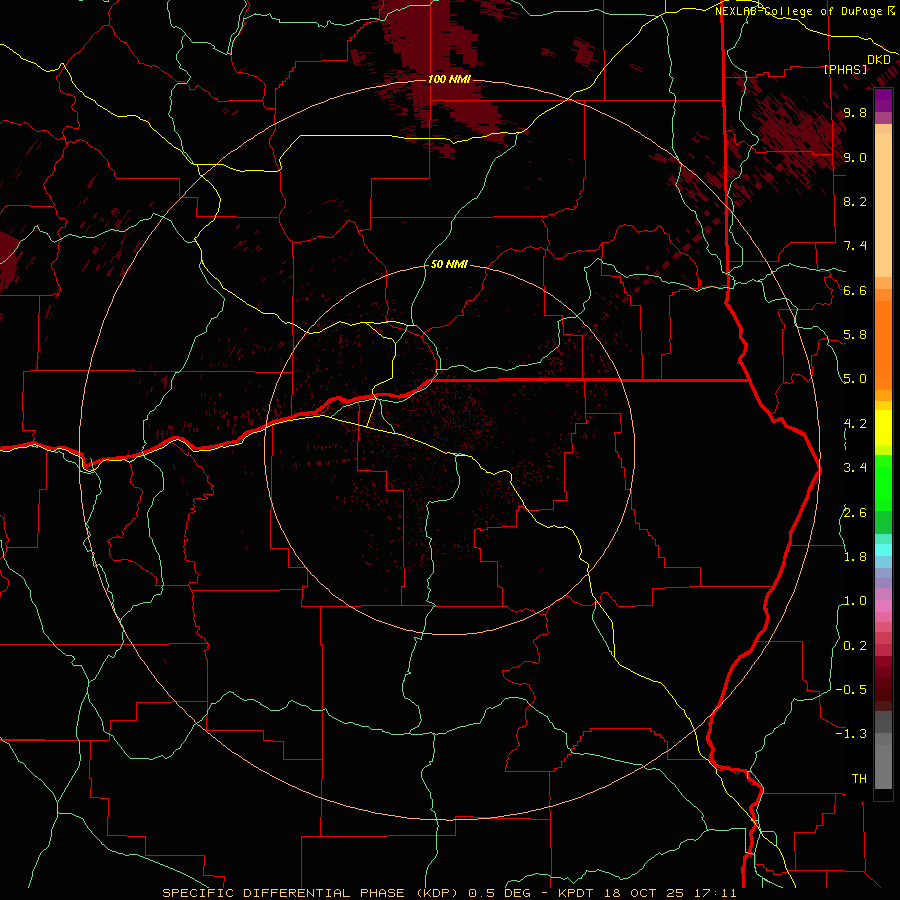Click the 7.4 scale value
900x900 pixels.
(855, 246)
